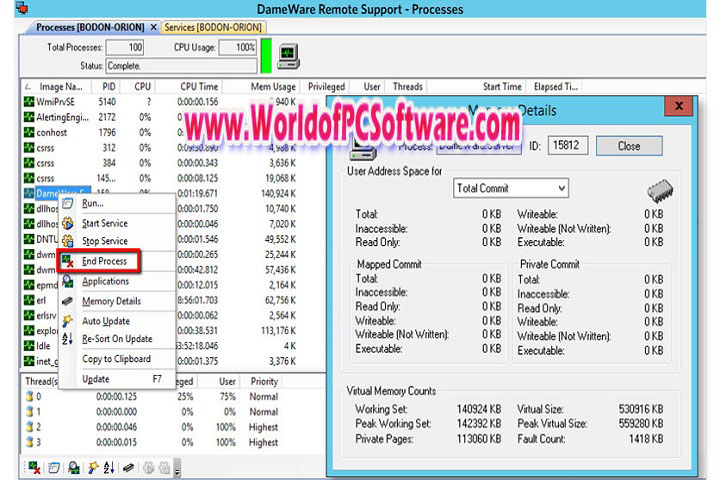Click the DameWare app icon in title bar
The height and width of the screenshot is (480, 720).
22,8
